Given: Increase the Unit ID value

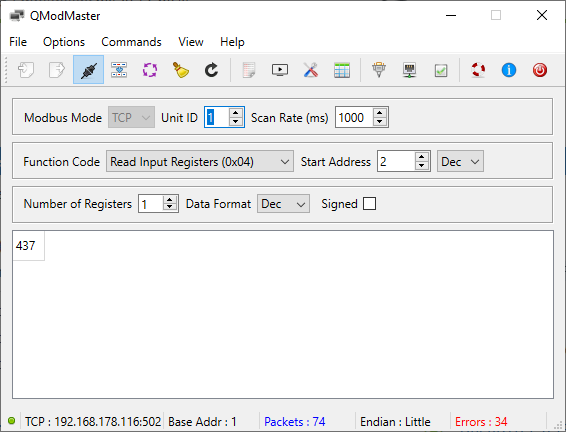Looking at the screenshot, I should coord(236,113).
